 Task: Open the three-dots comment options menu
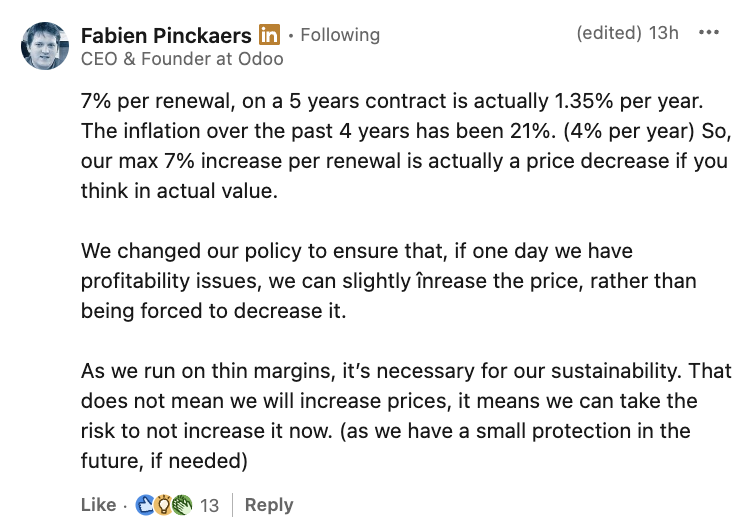click(709, 33)
